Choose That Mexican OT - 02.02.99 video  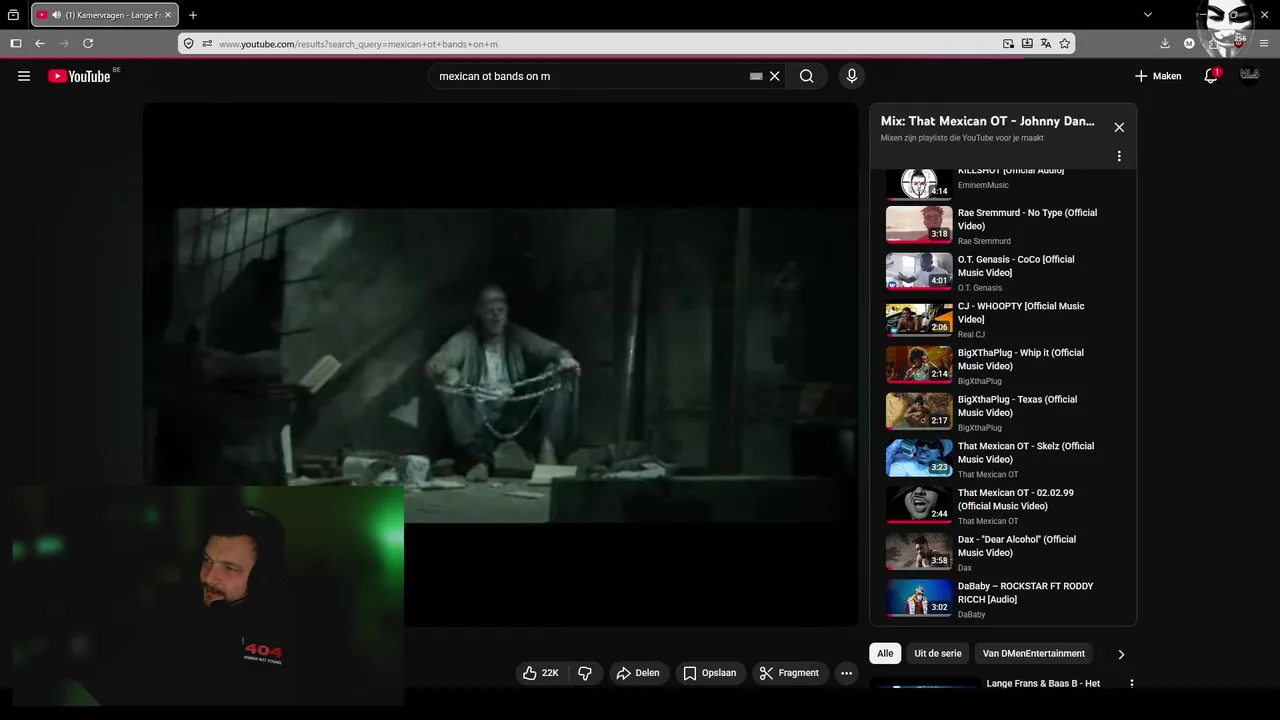click(1003, 505)
